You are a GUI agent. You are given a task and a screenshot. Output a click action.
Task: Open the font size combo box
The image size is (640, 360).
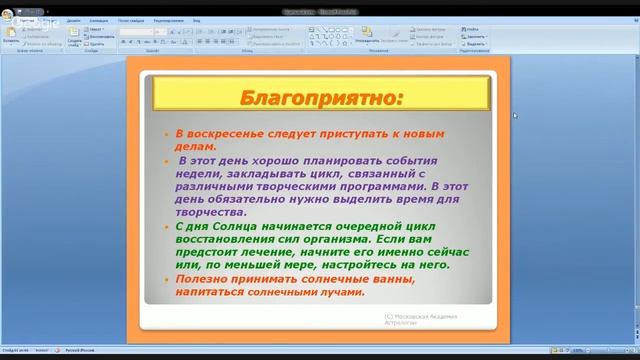160,32
